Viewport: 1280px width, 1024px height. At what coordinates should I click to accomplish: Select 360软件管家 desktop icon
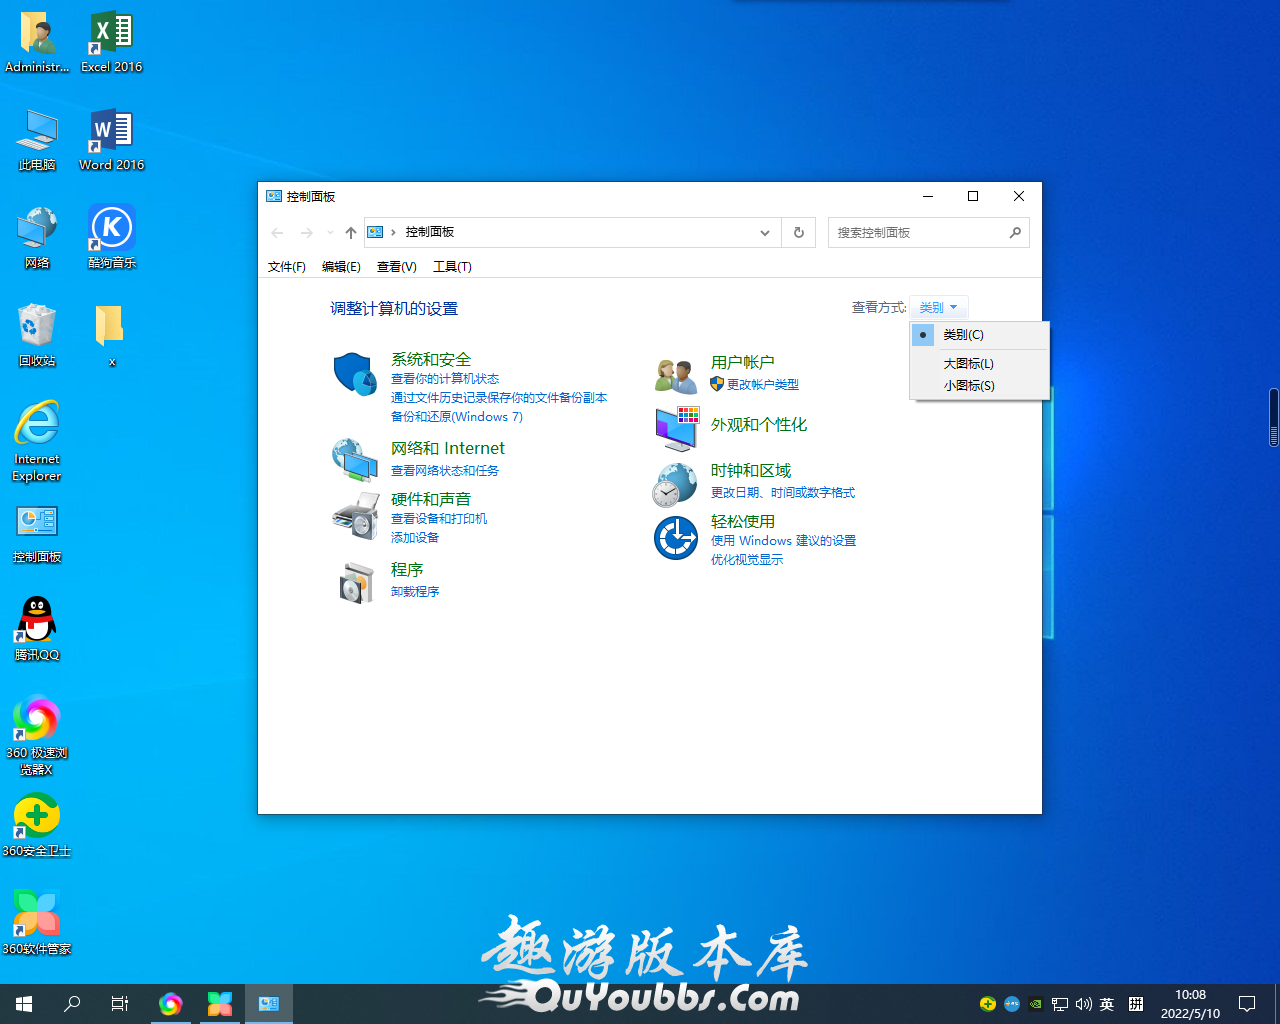[x=37, y=923]
